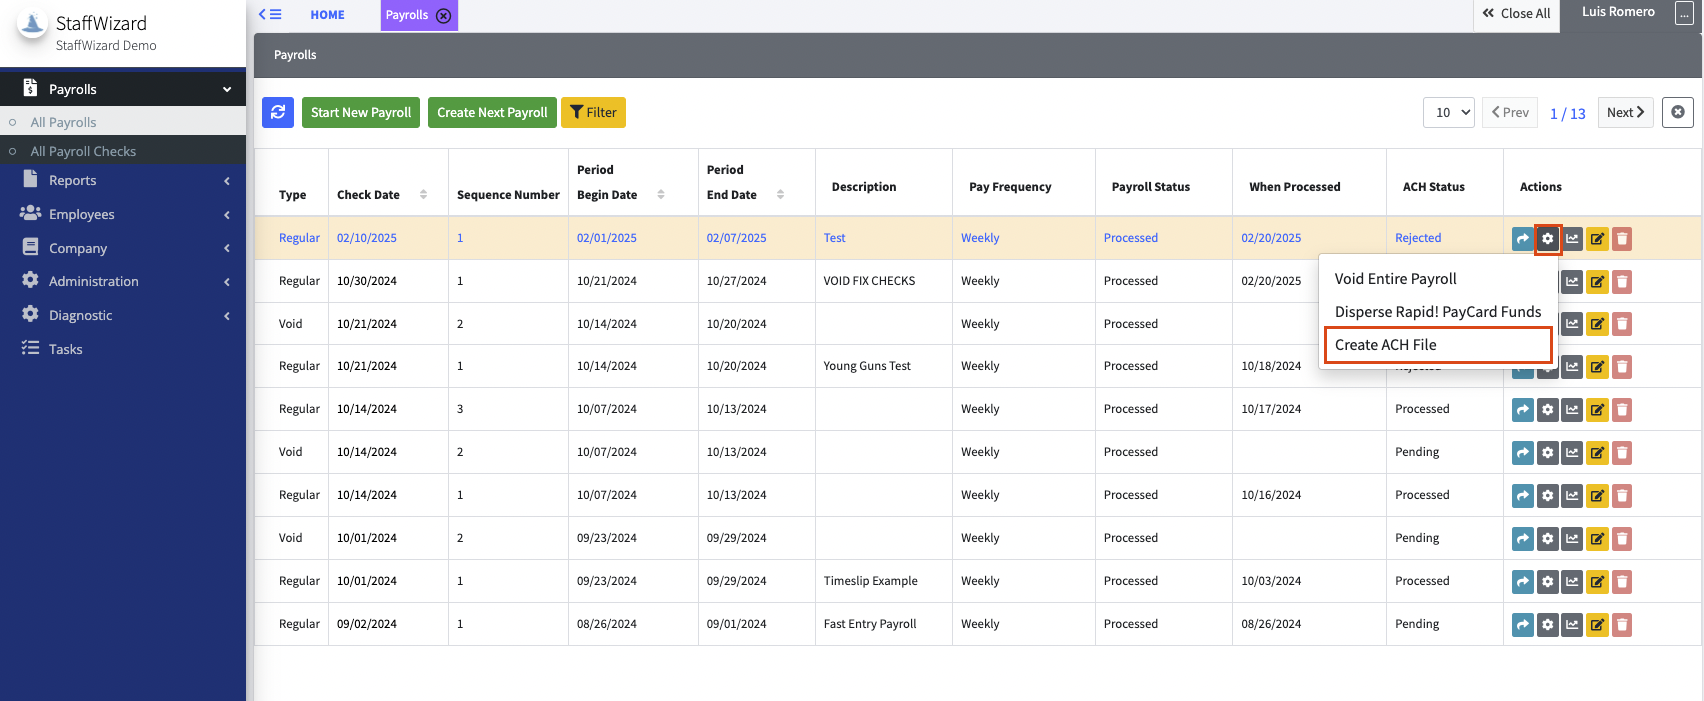Click Start New Payroll button
The width and height of the screenshot is (1704, 701).
[x=361, y=112]
